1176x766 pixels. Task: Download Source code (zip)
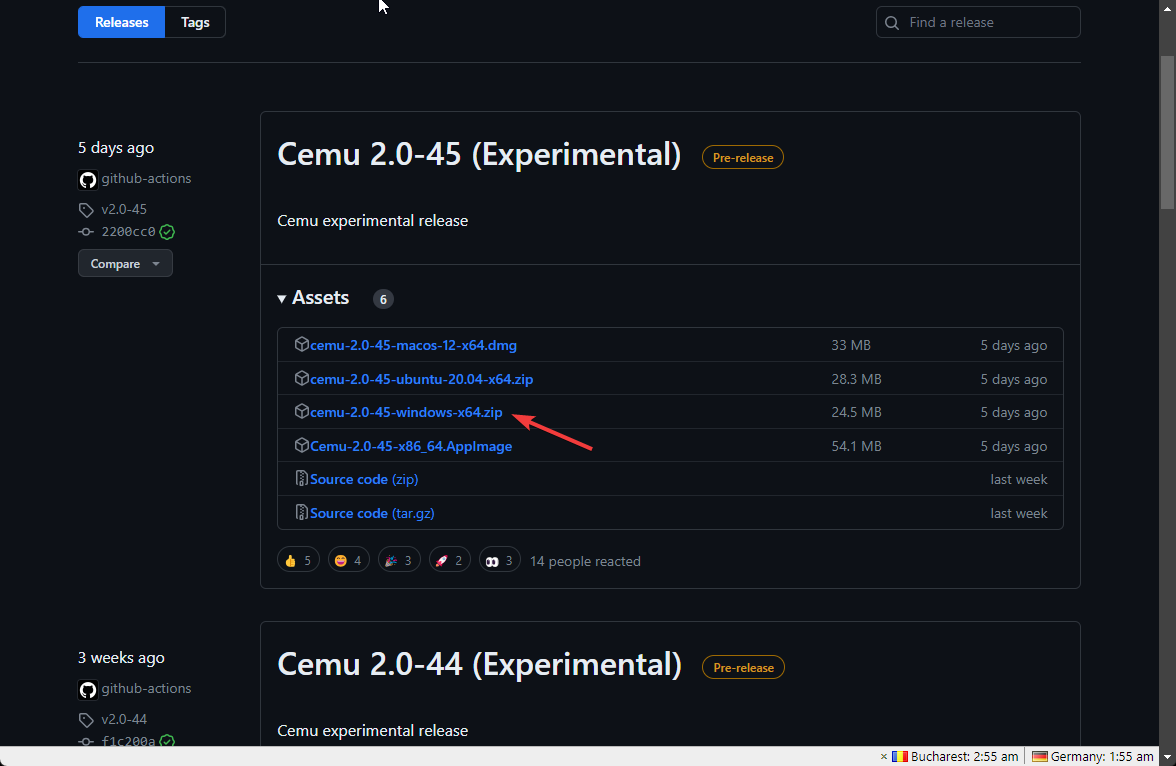click(x=364, y=479)
